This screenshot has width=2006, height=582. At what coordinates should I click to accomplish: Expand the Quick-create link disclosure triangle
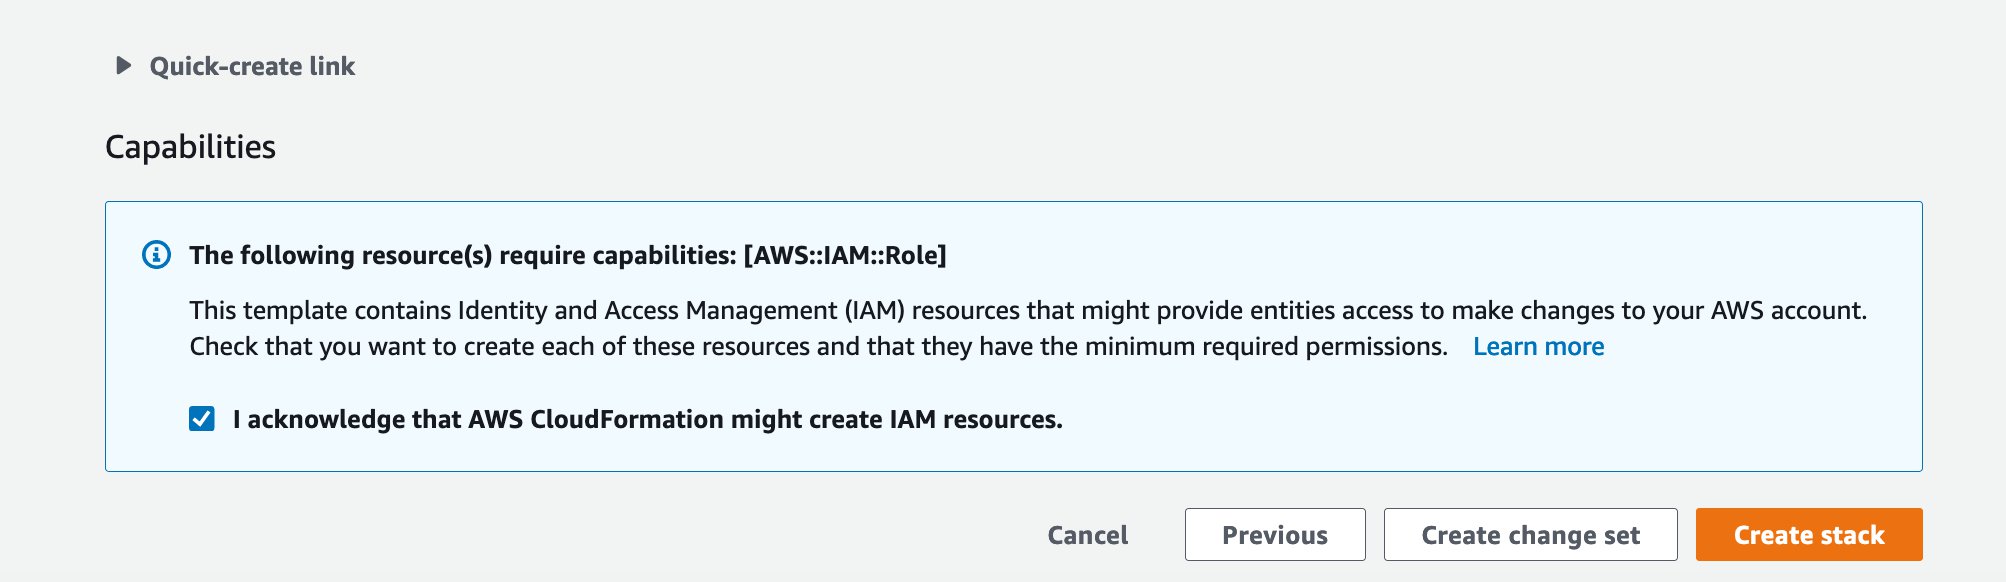point(124,66)
